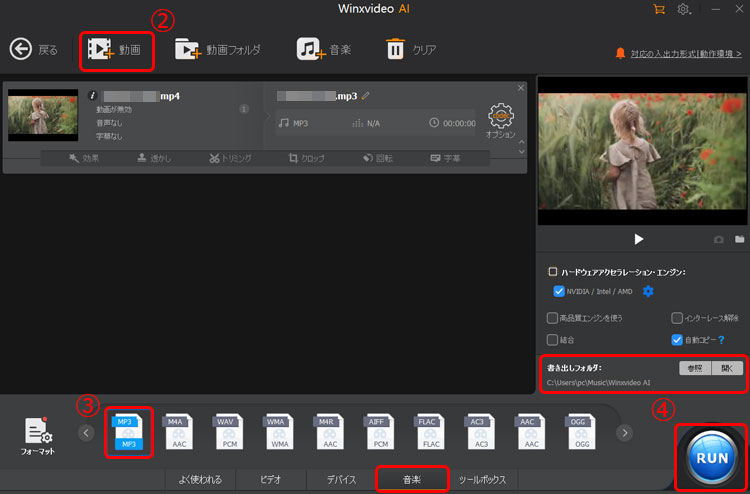Toggle ハードウェアアクセラレーション・エンジン checkbox
This screenshot has width=750, height=494.
click(x=553, y=271)
